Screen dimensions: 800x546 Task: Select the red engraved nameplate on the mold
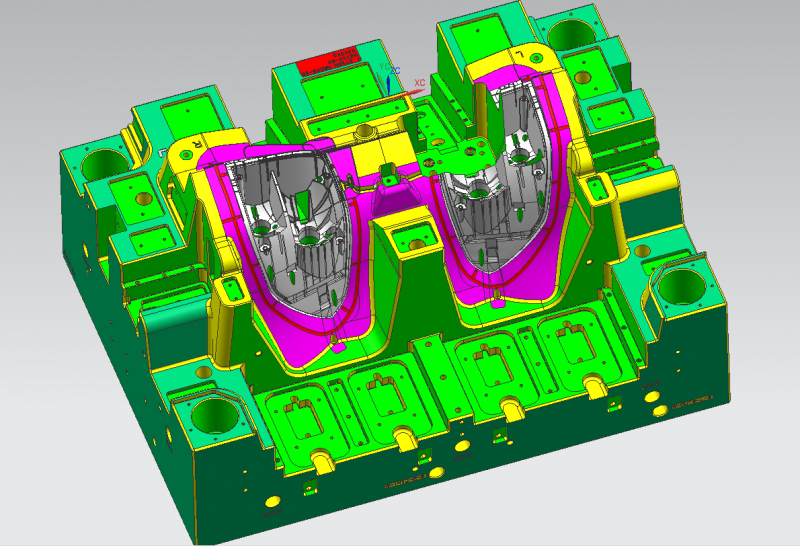pos(329,62)
